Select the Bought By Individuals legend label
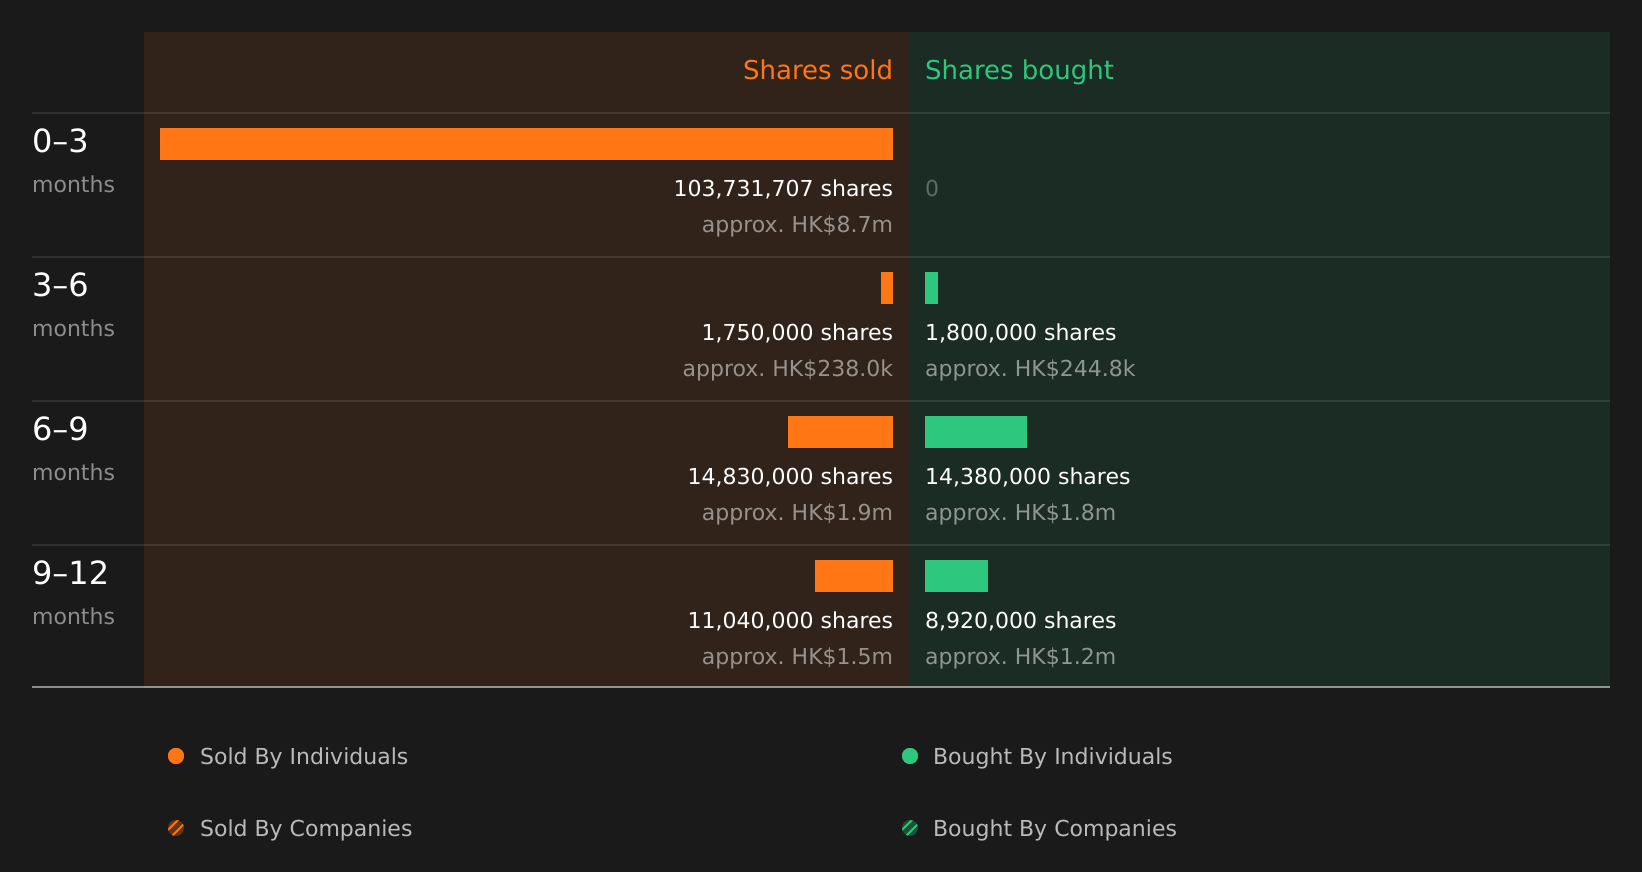Image resolution: width=1642 pixels, height=872 pixels. (x=1052, y=757)
